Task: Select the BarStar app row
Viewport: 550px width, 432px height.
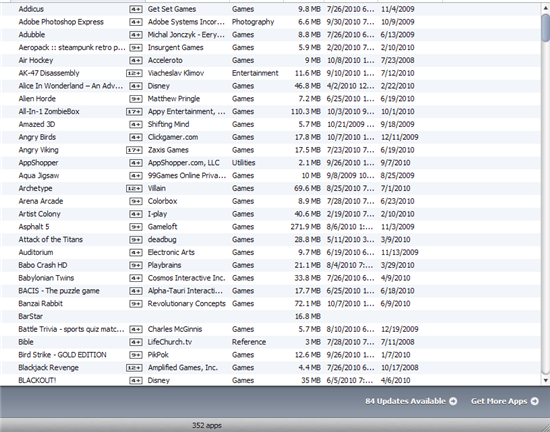Action: [271, 316]
